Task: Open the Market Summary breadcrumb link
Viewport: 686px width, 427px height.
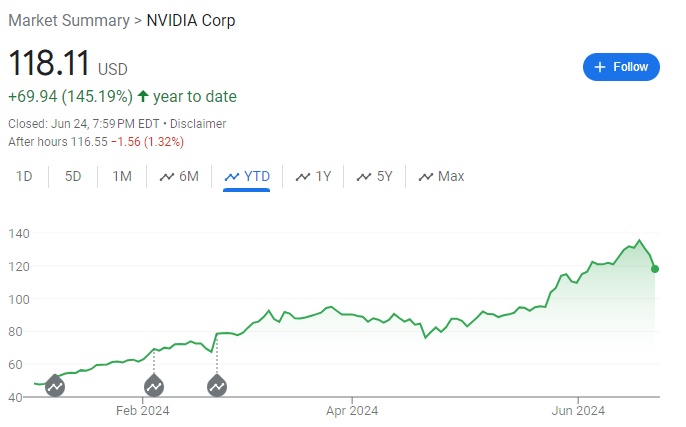Action: click(68, 20)
